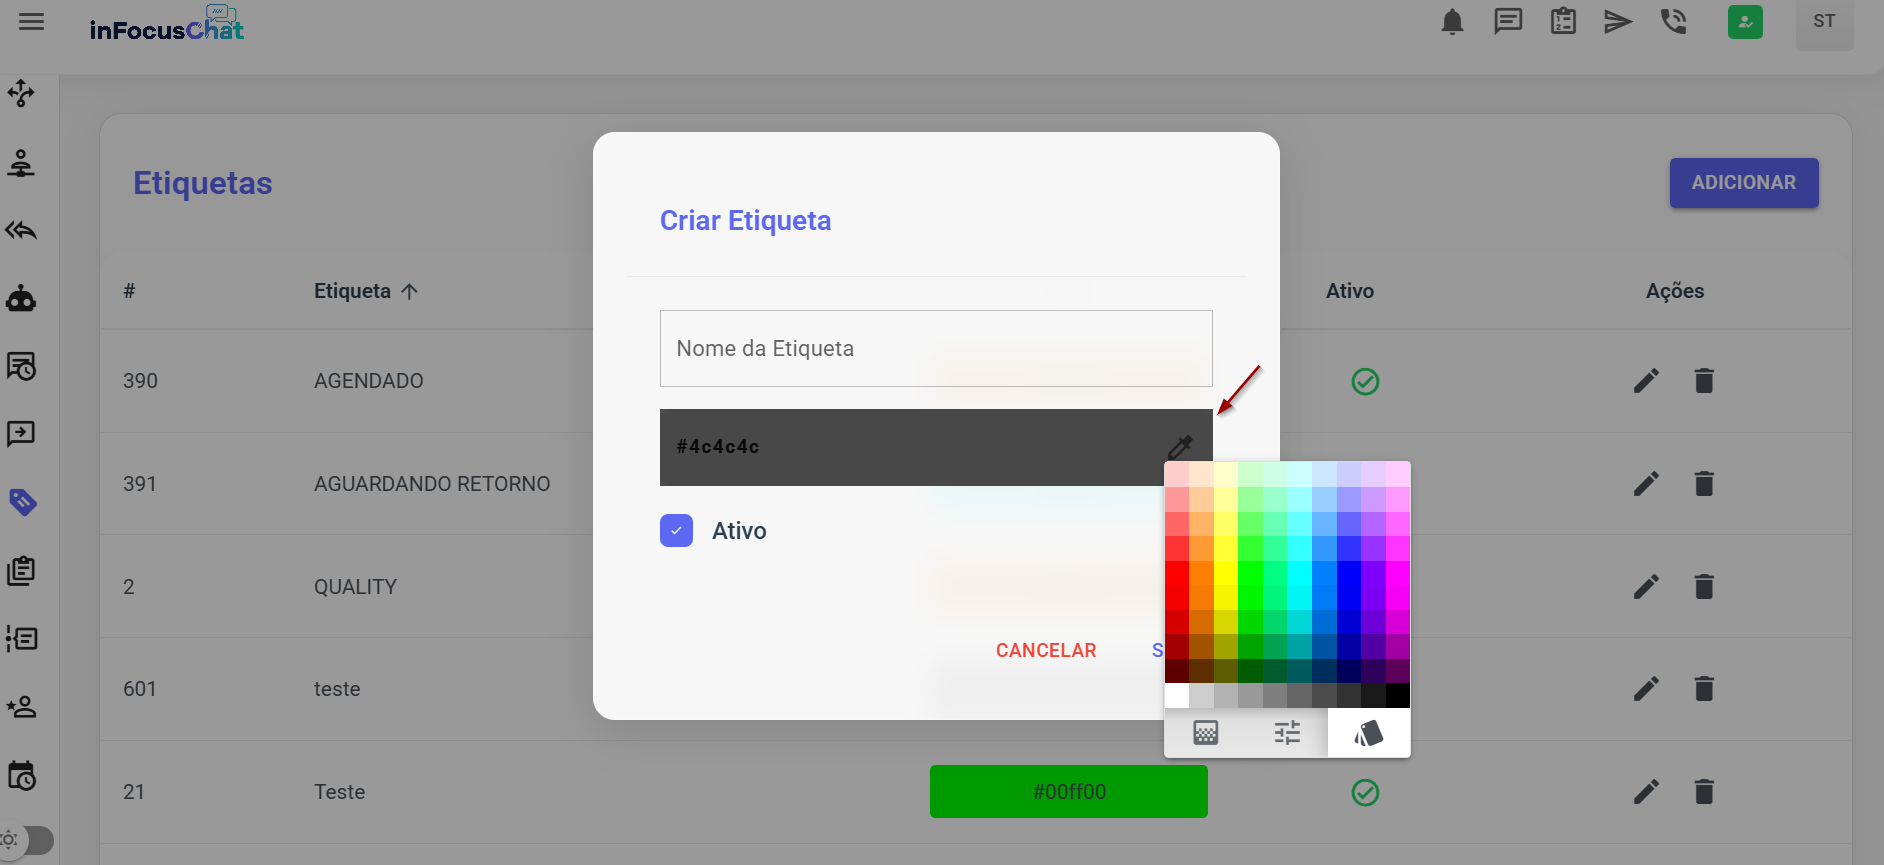Viewport: 1884px width, 865px height.
Task: Open the notifications bell
Action: click(1452, 22)
